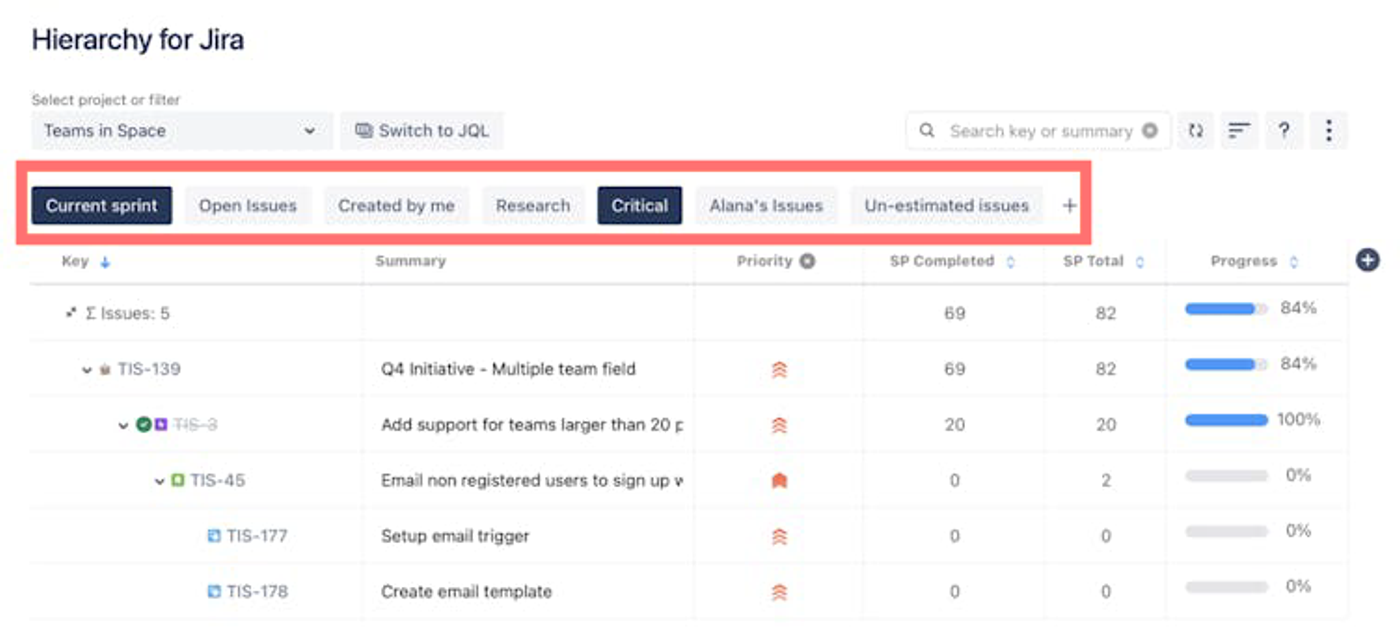Toggle the Open Issues quick filter

tap(248, 206)
